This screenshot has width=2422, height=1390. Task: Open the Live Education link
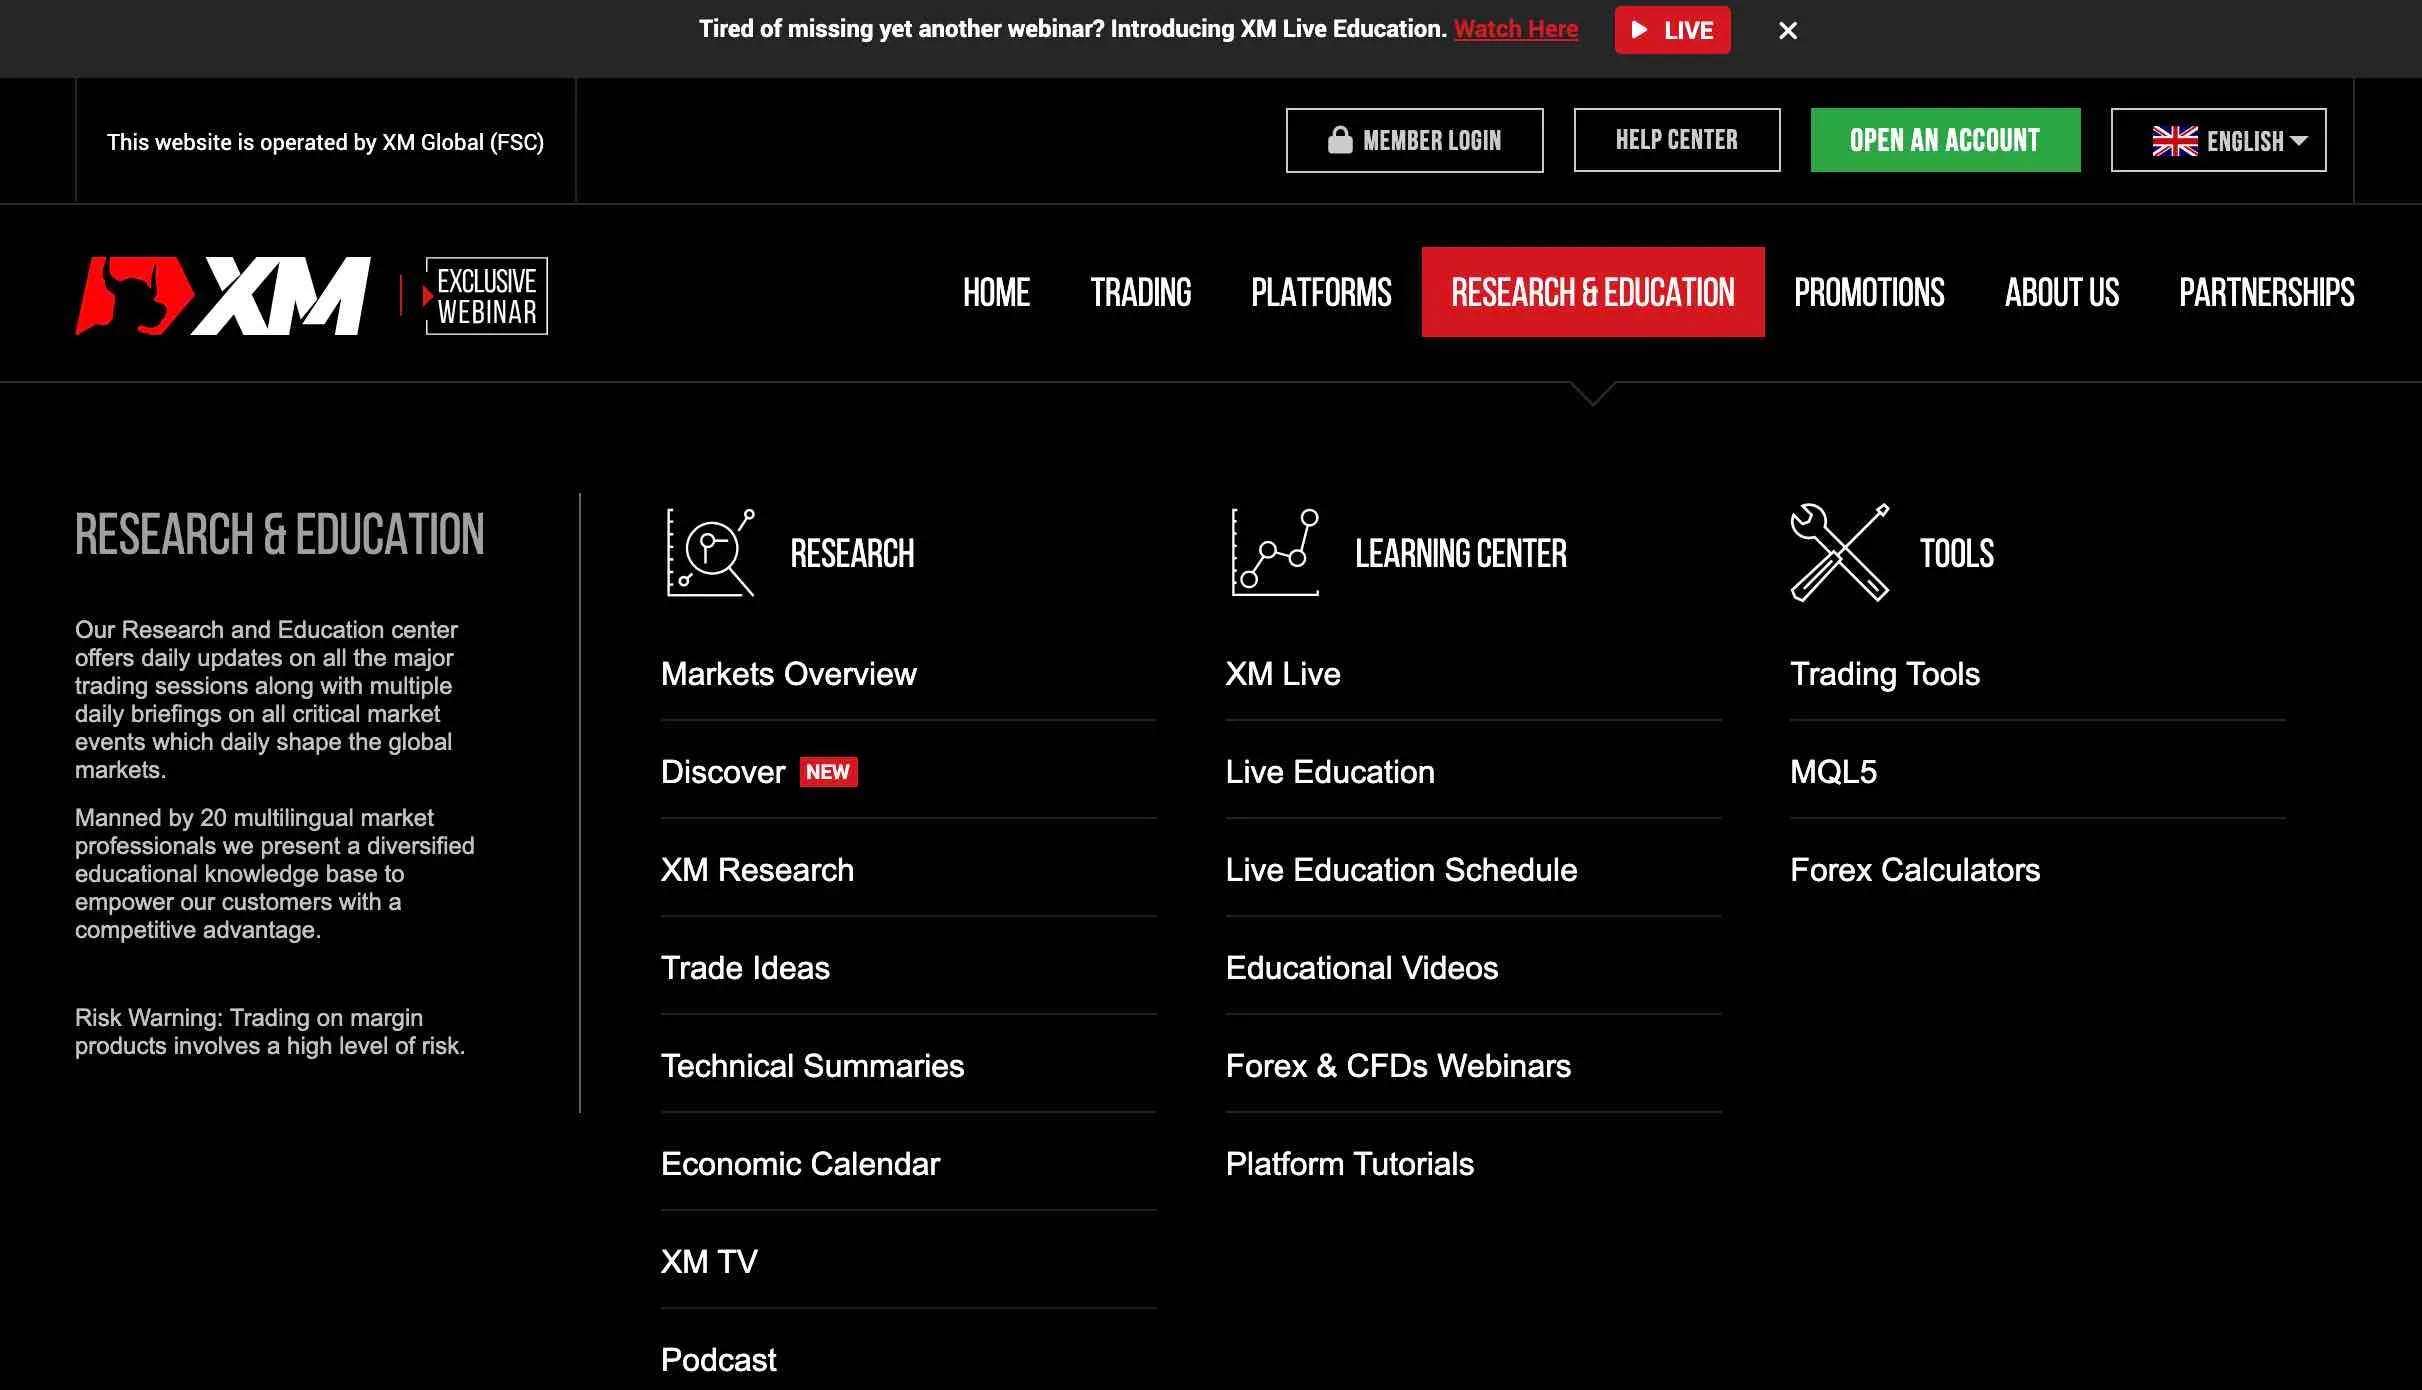click(1330, 772)
